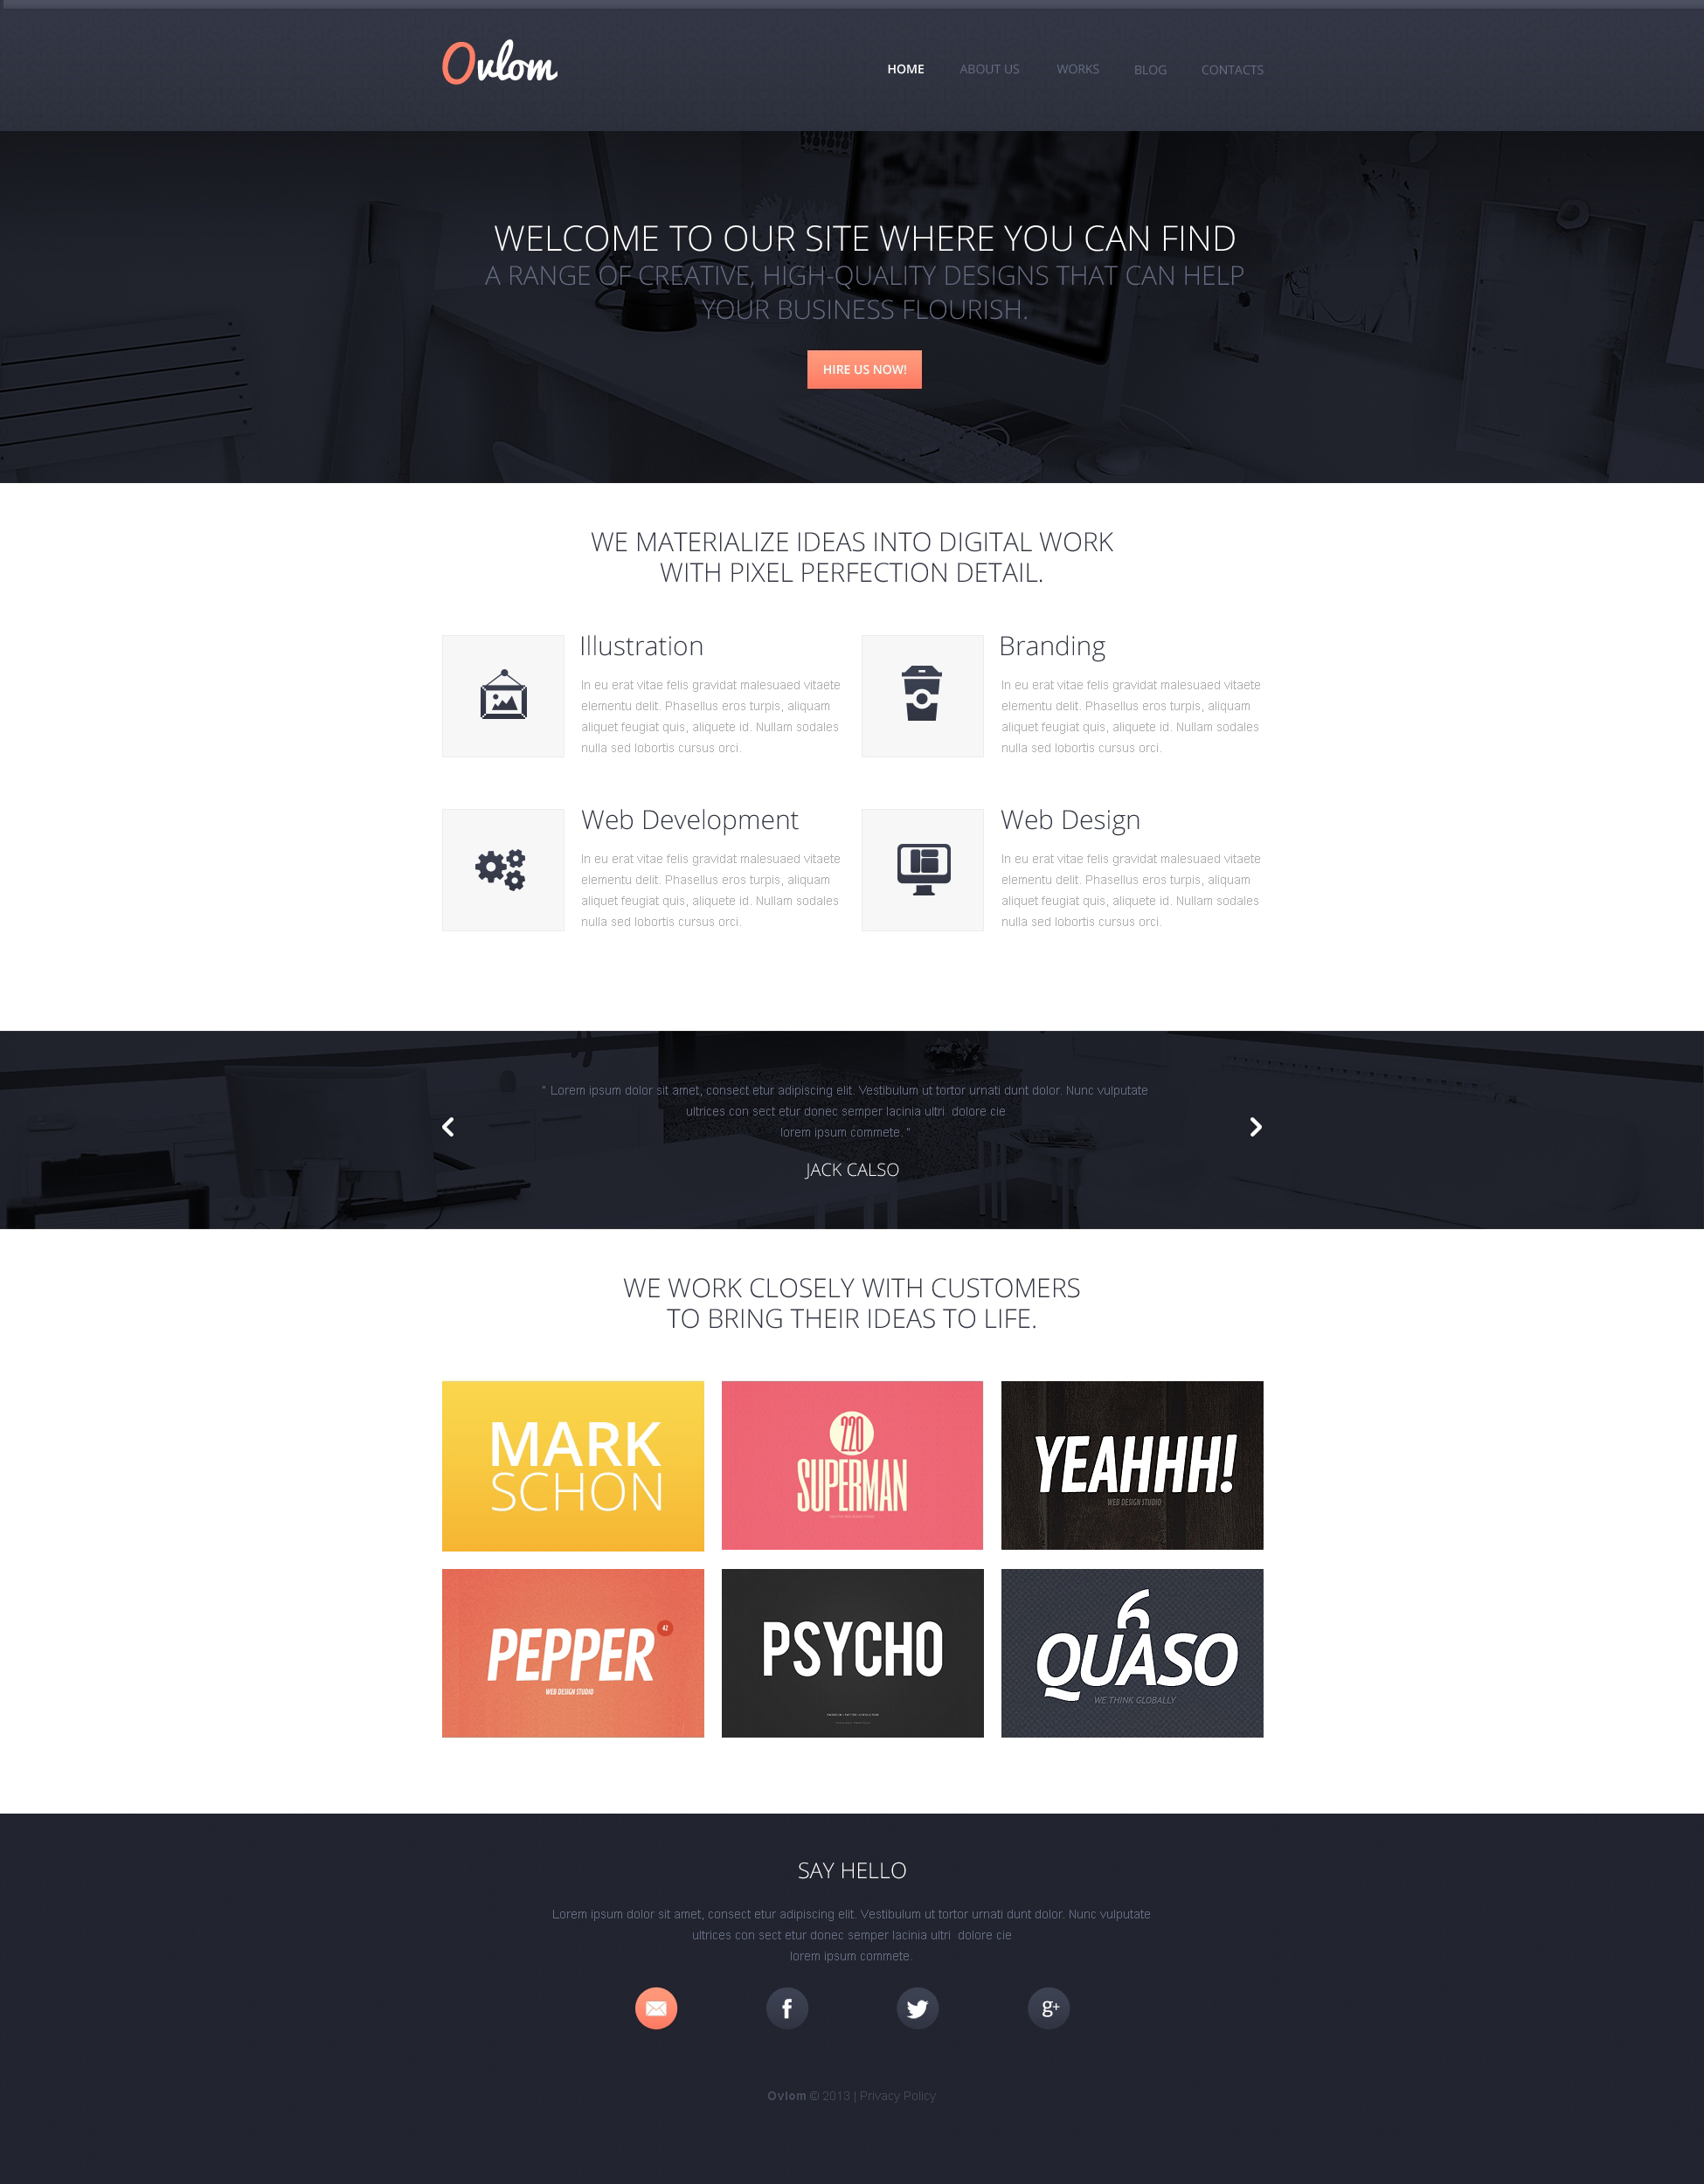Click the Web Design monitor icon

click(924, 870)
